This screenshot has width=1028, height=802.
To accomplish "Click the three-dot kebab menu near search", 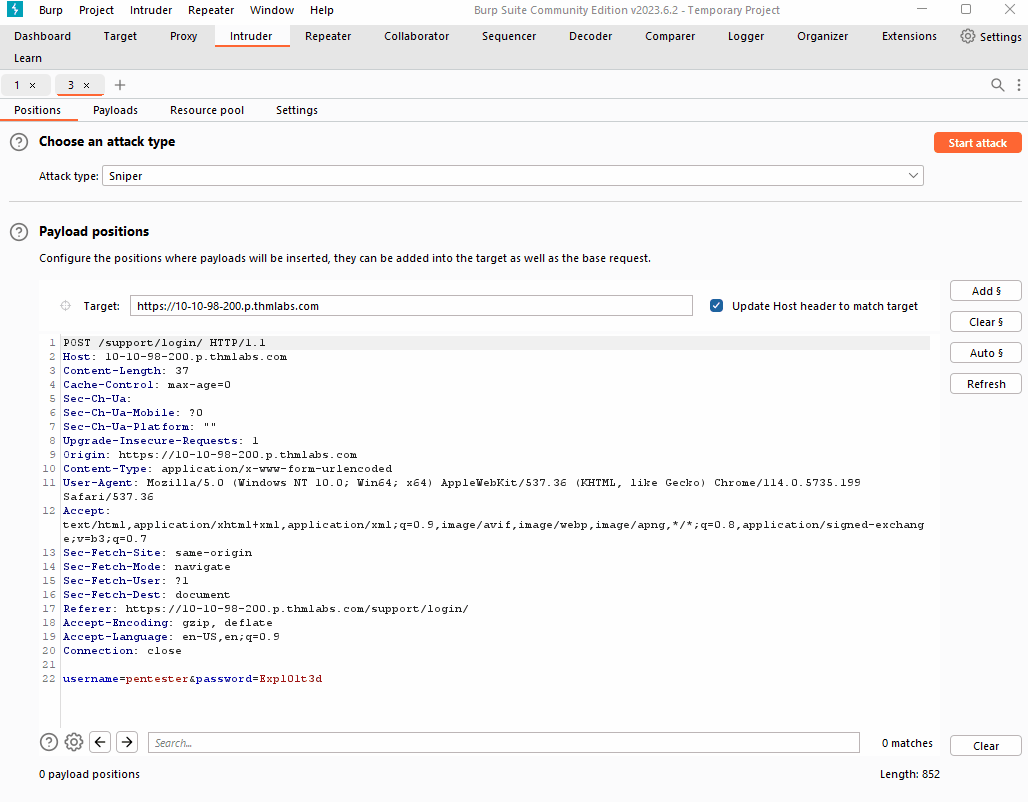I will pos(1018,85).
